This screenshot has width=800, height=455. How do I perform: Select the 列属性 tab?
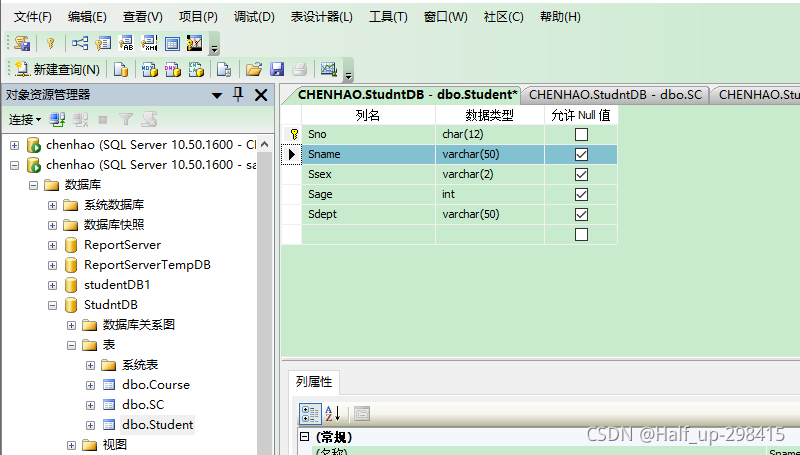pos(314,382)
